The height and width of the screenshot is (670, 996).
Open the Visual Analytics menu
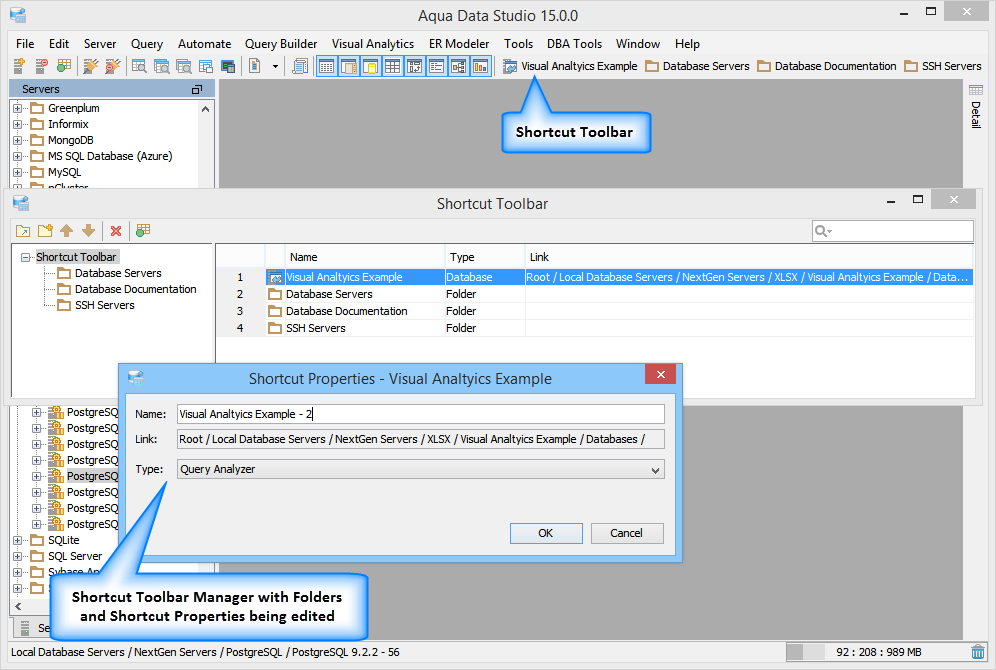pos(373,44)
